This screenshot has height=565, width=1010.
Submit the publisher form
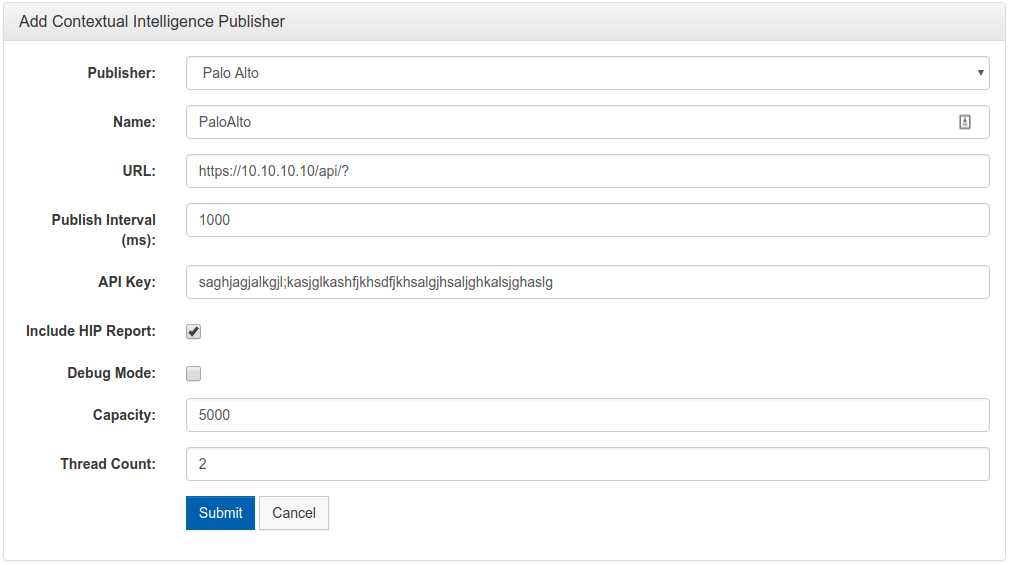click(x=220, y=513)
